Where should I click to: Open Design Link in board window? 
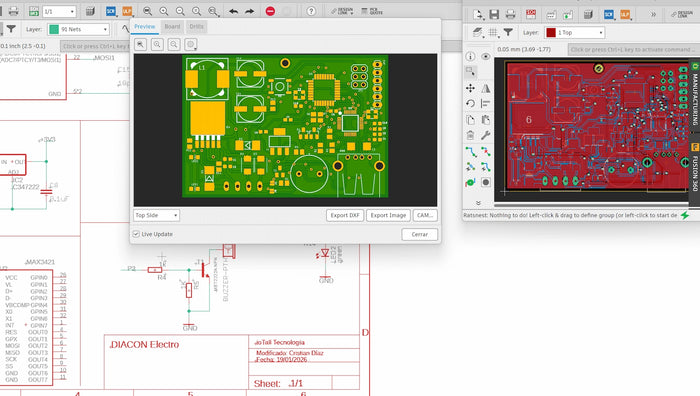pos(682,15)
